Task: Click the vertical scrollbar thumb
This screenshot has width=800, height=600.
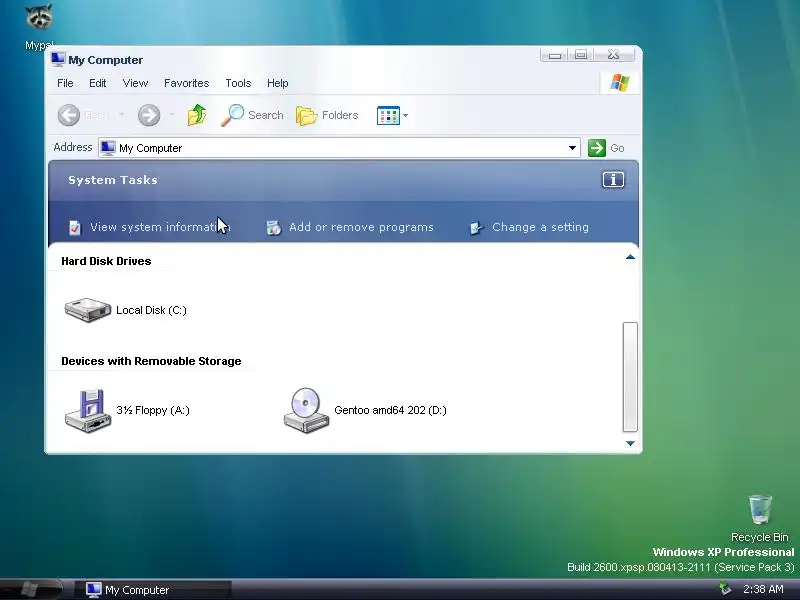Action: coord(630,377)
